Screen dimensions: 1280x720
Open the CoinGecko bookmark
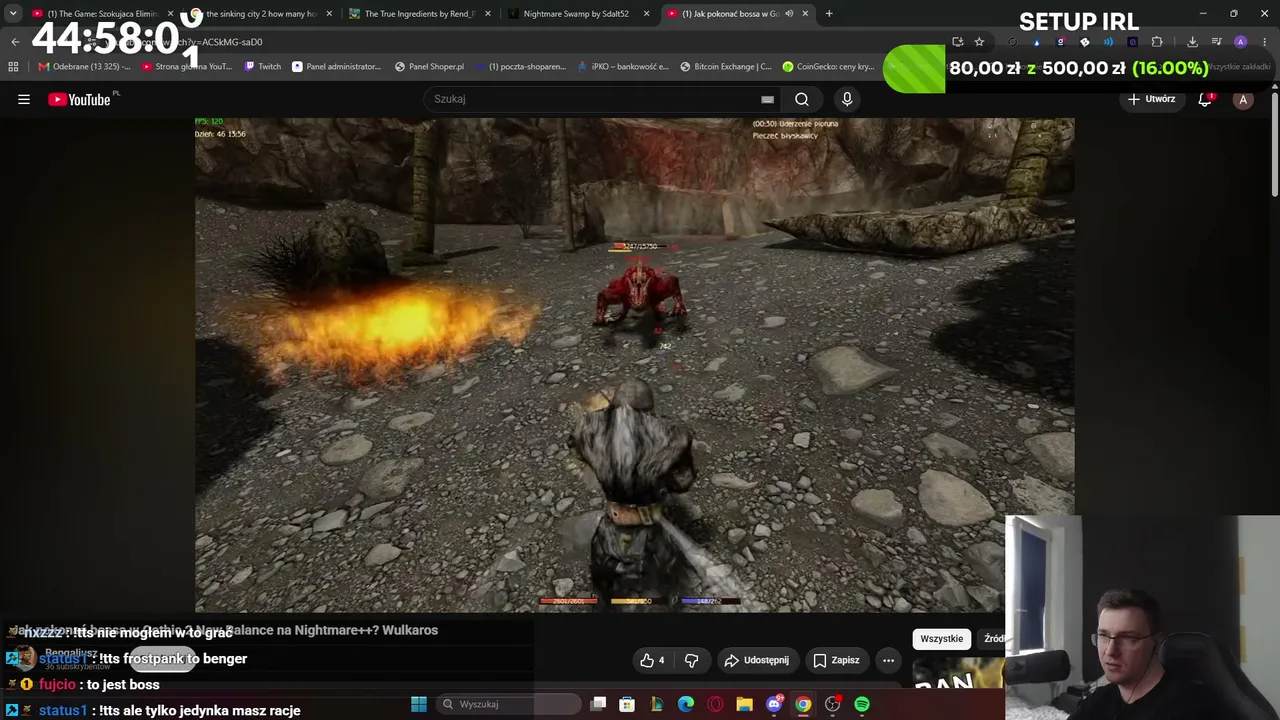tap(829, 67)
